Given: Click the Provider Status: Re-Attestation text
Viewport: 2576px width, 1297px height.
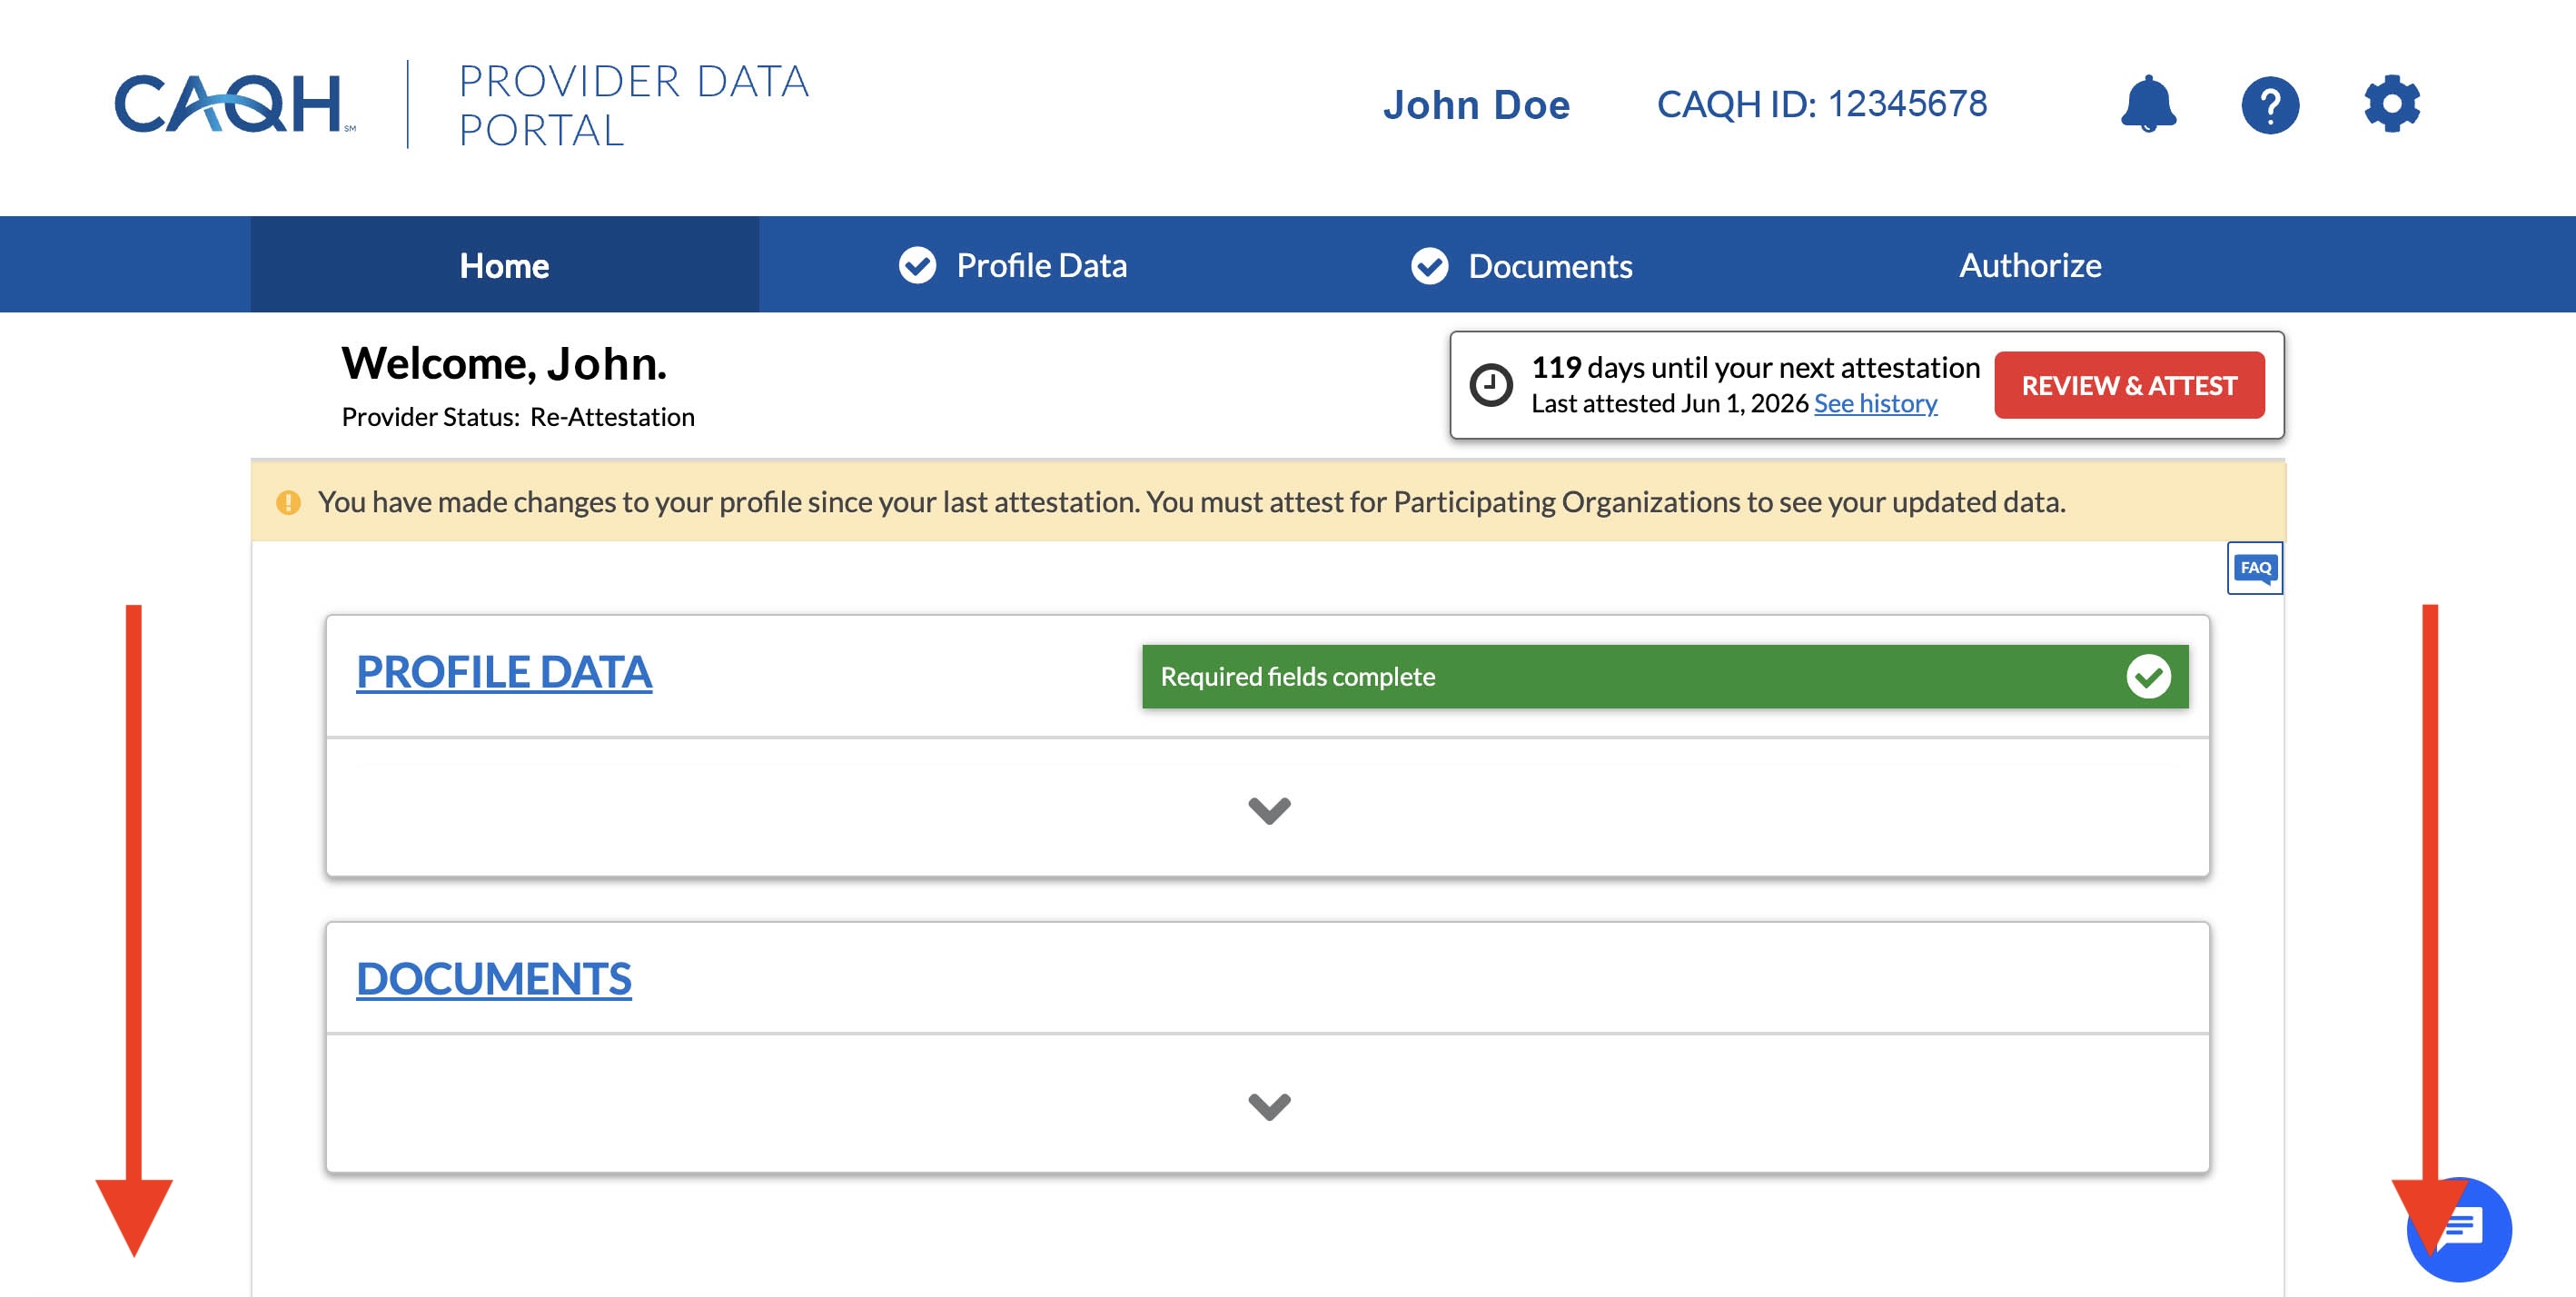Looking at the screenshot, I should coord(518,417).
